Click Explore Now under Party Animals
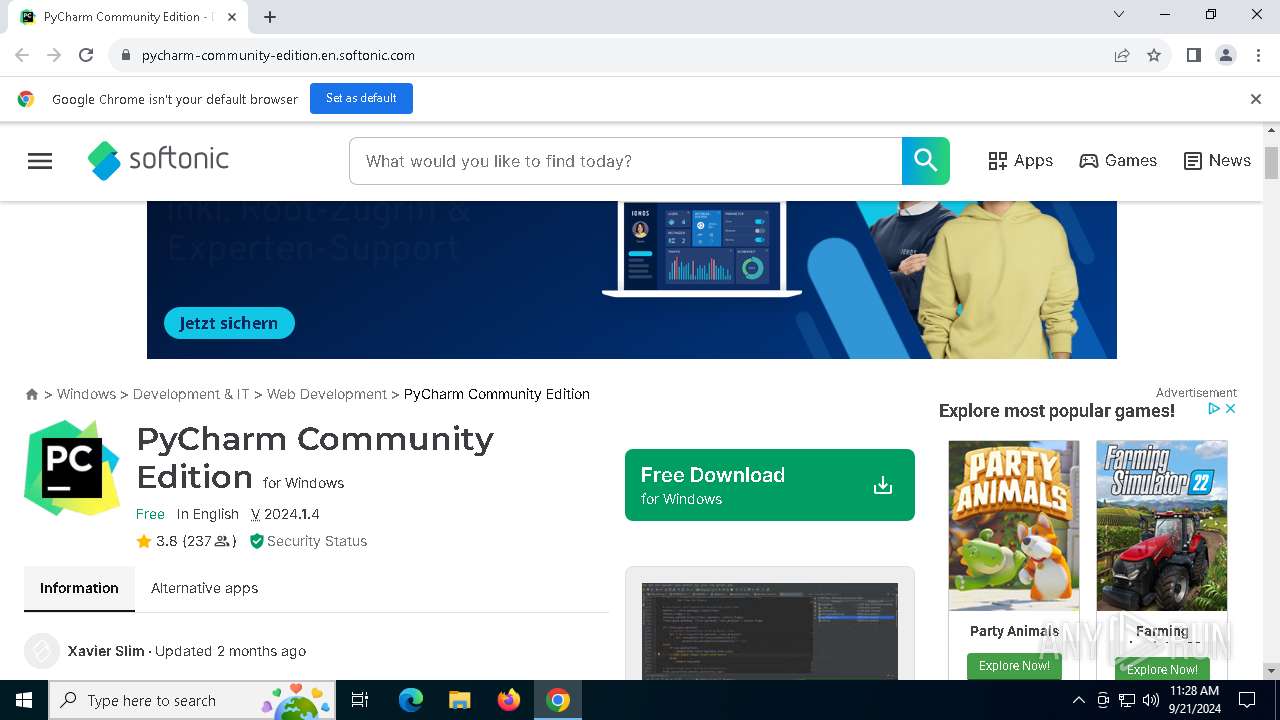The height and width of the screenshot is (720, 1280). 1014,666
